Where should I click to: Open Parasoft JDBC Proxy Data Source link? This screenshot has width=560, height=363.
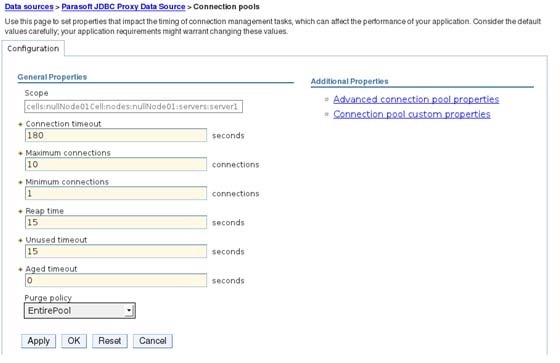click(x=123, y=7)
